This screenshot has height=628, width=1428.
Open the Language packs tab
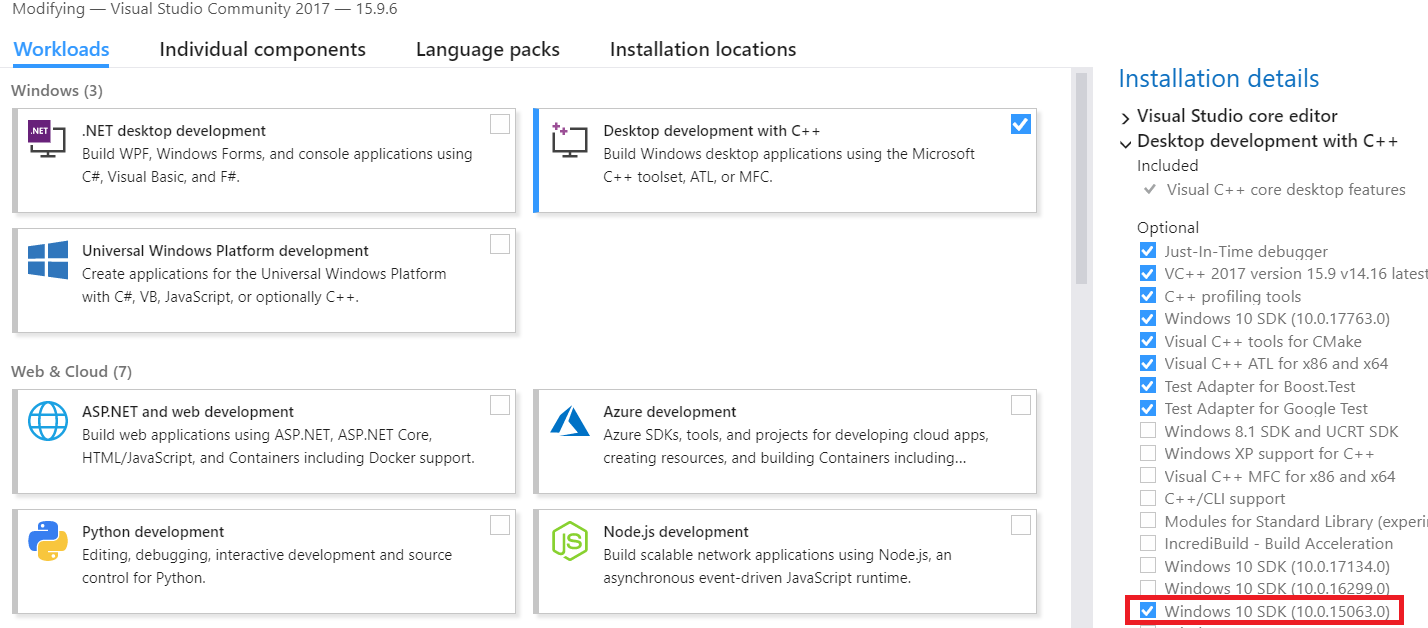click(x=487, y=49)
